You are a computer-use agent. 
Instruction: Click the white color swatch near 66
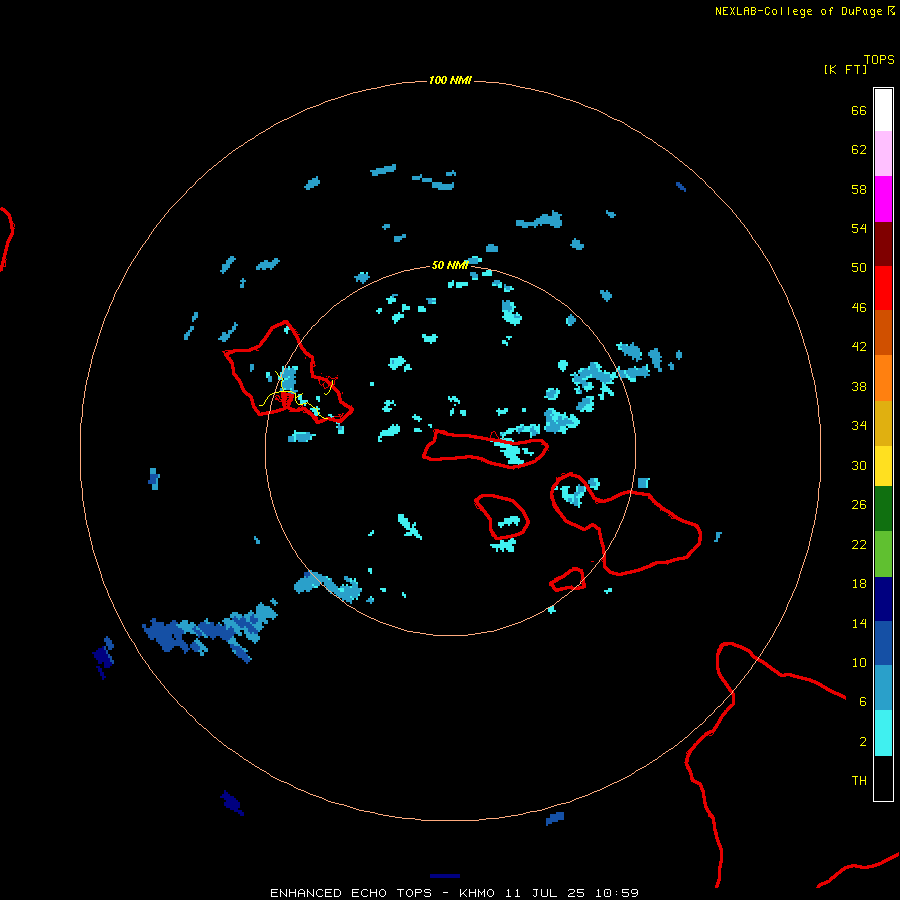(x=883, y=110)
